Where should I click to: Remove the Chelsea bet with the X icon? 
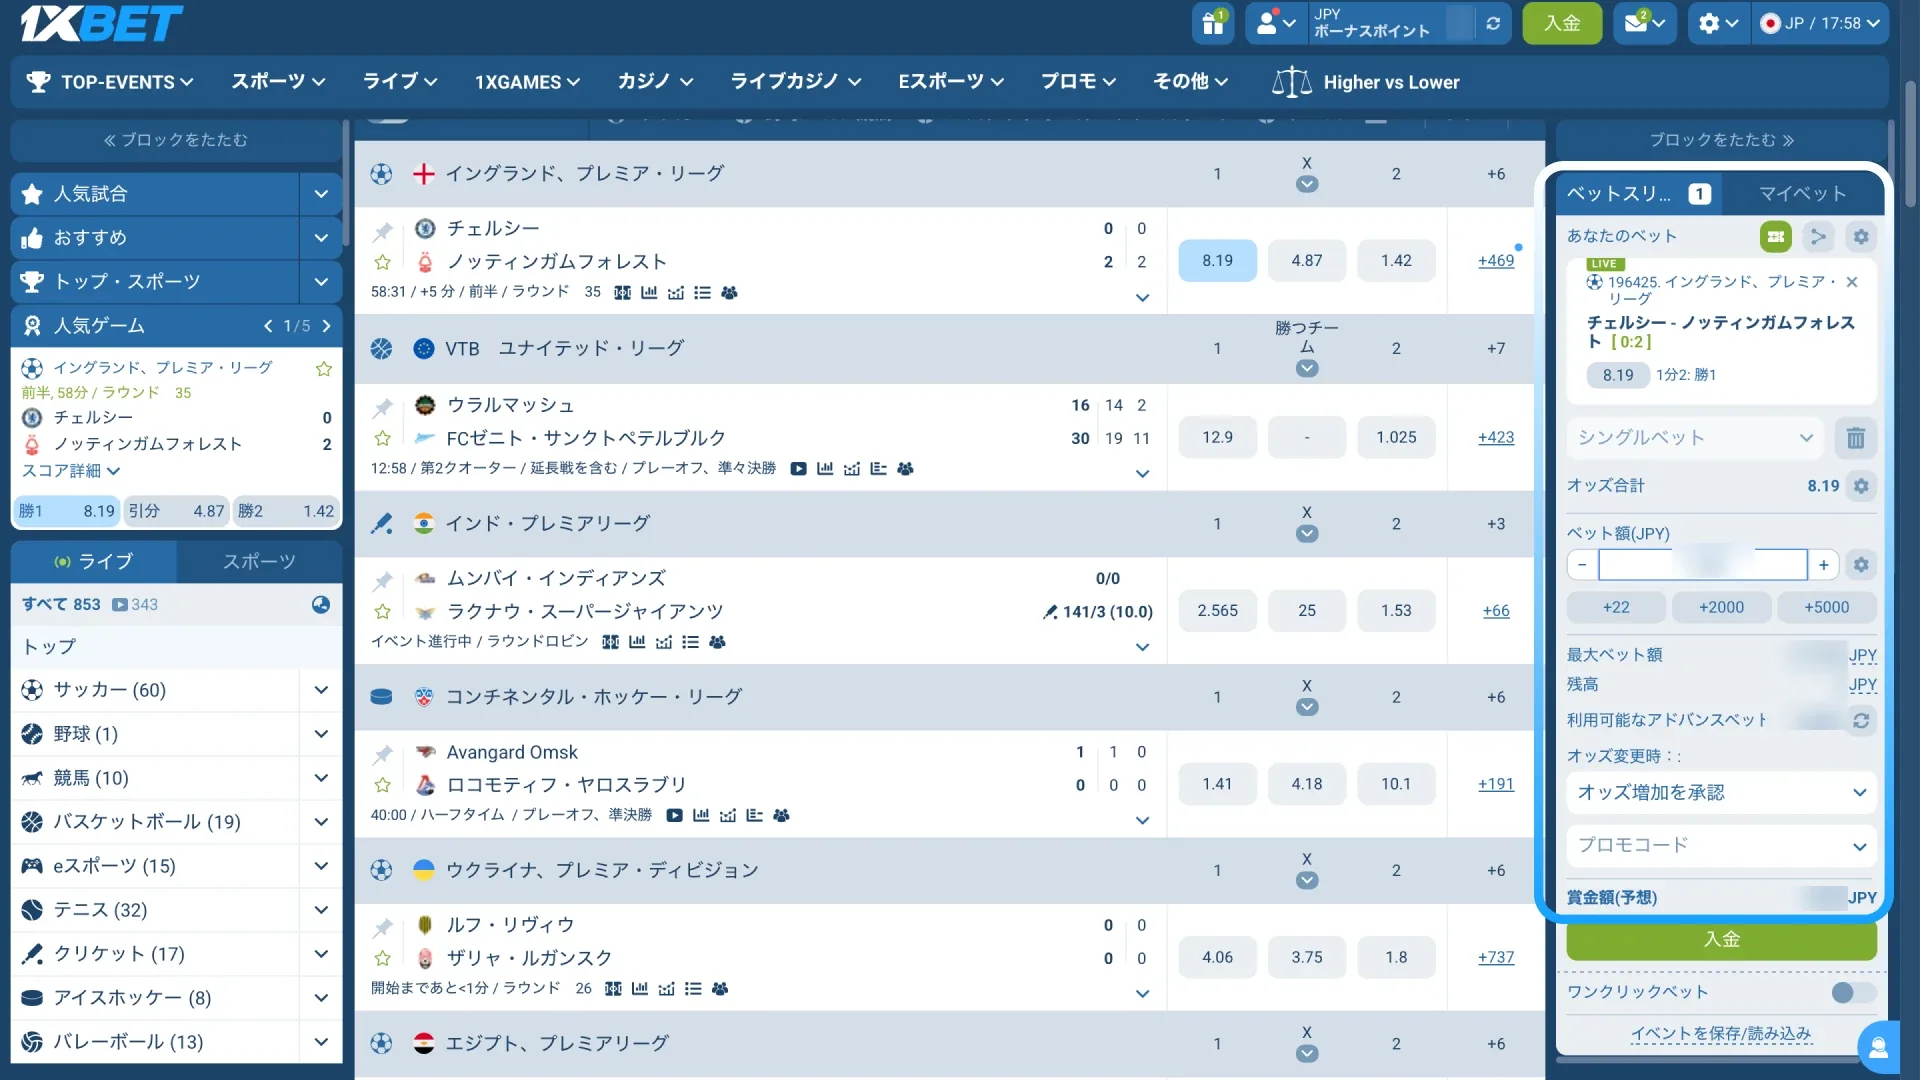pos(1852,282)
